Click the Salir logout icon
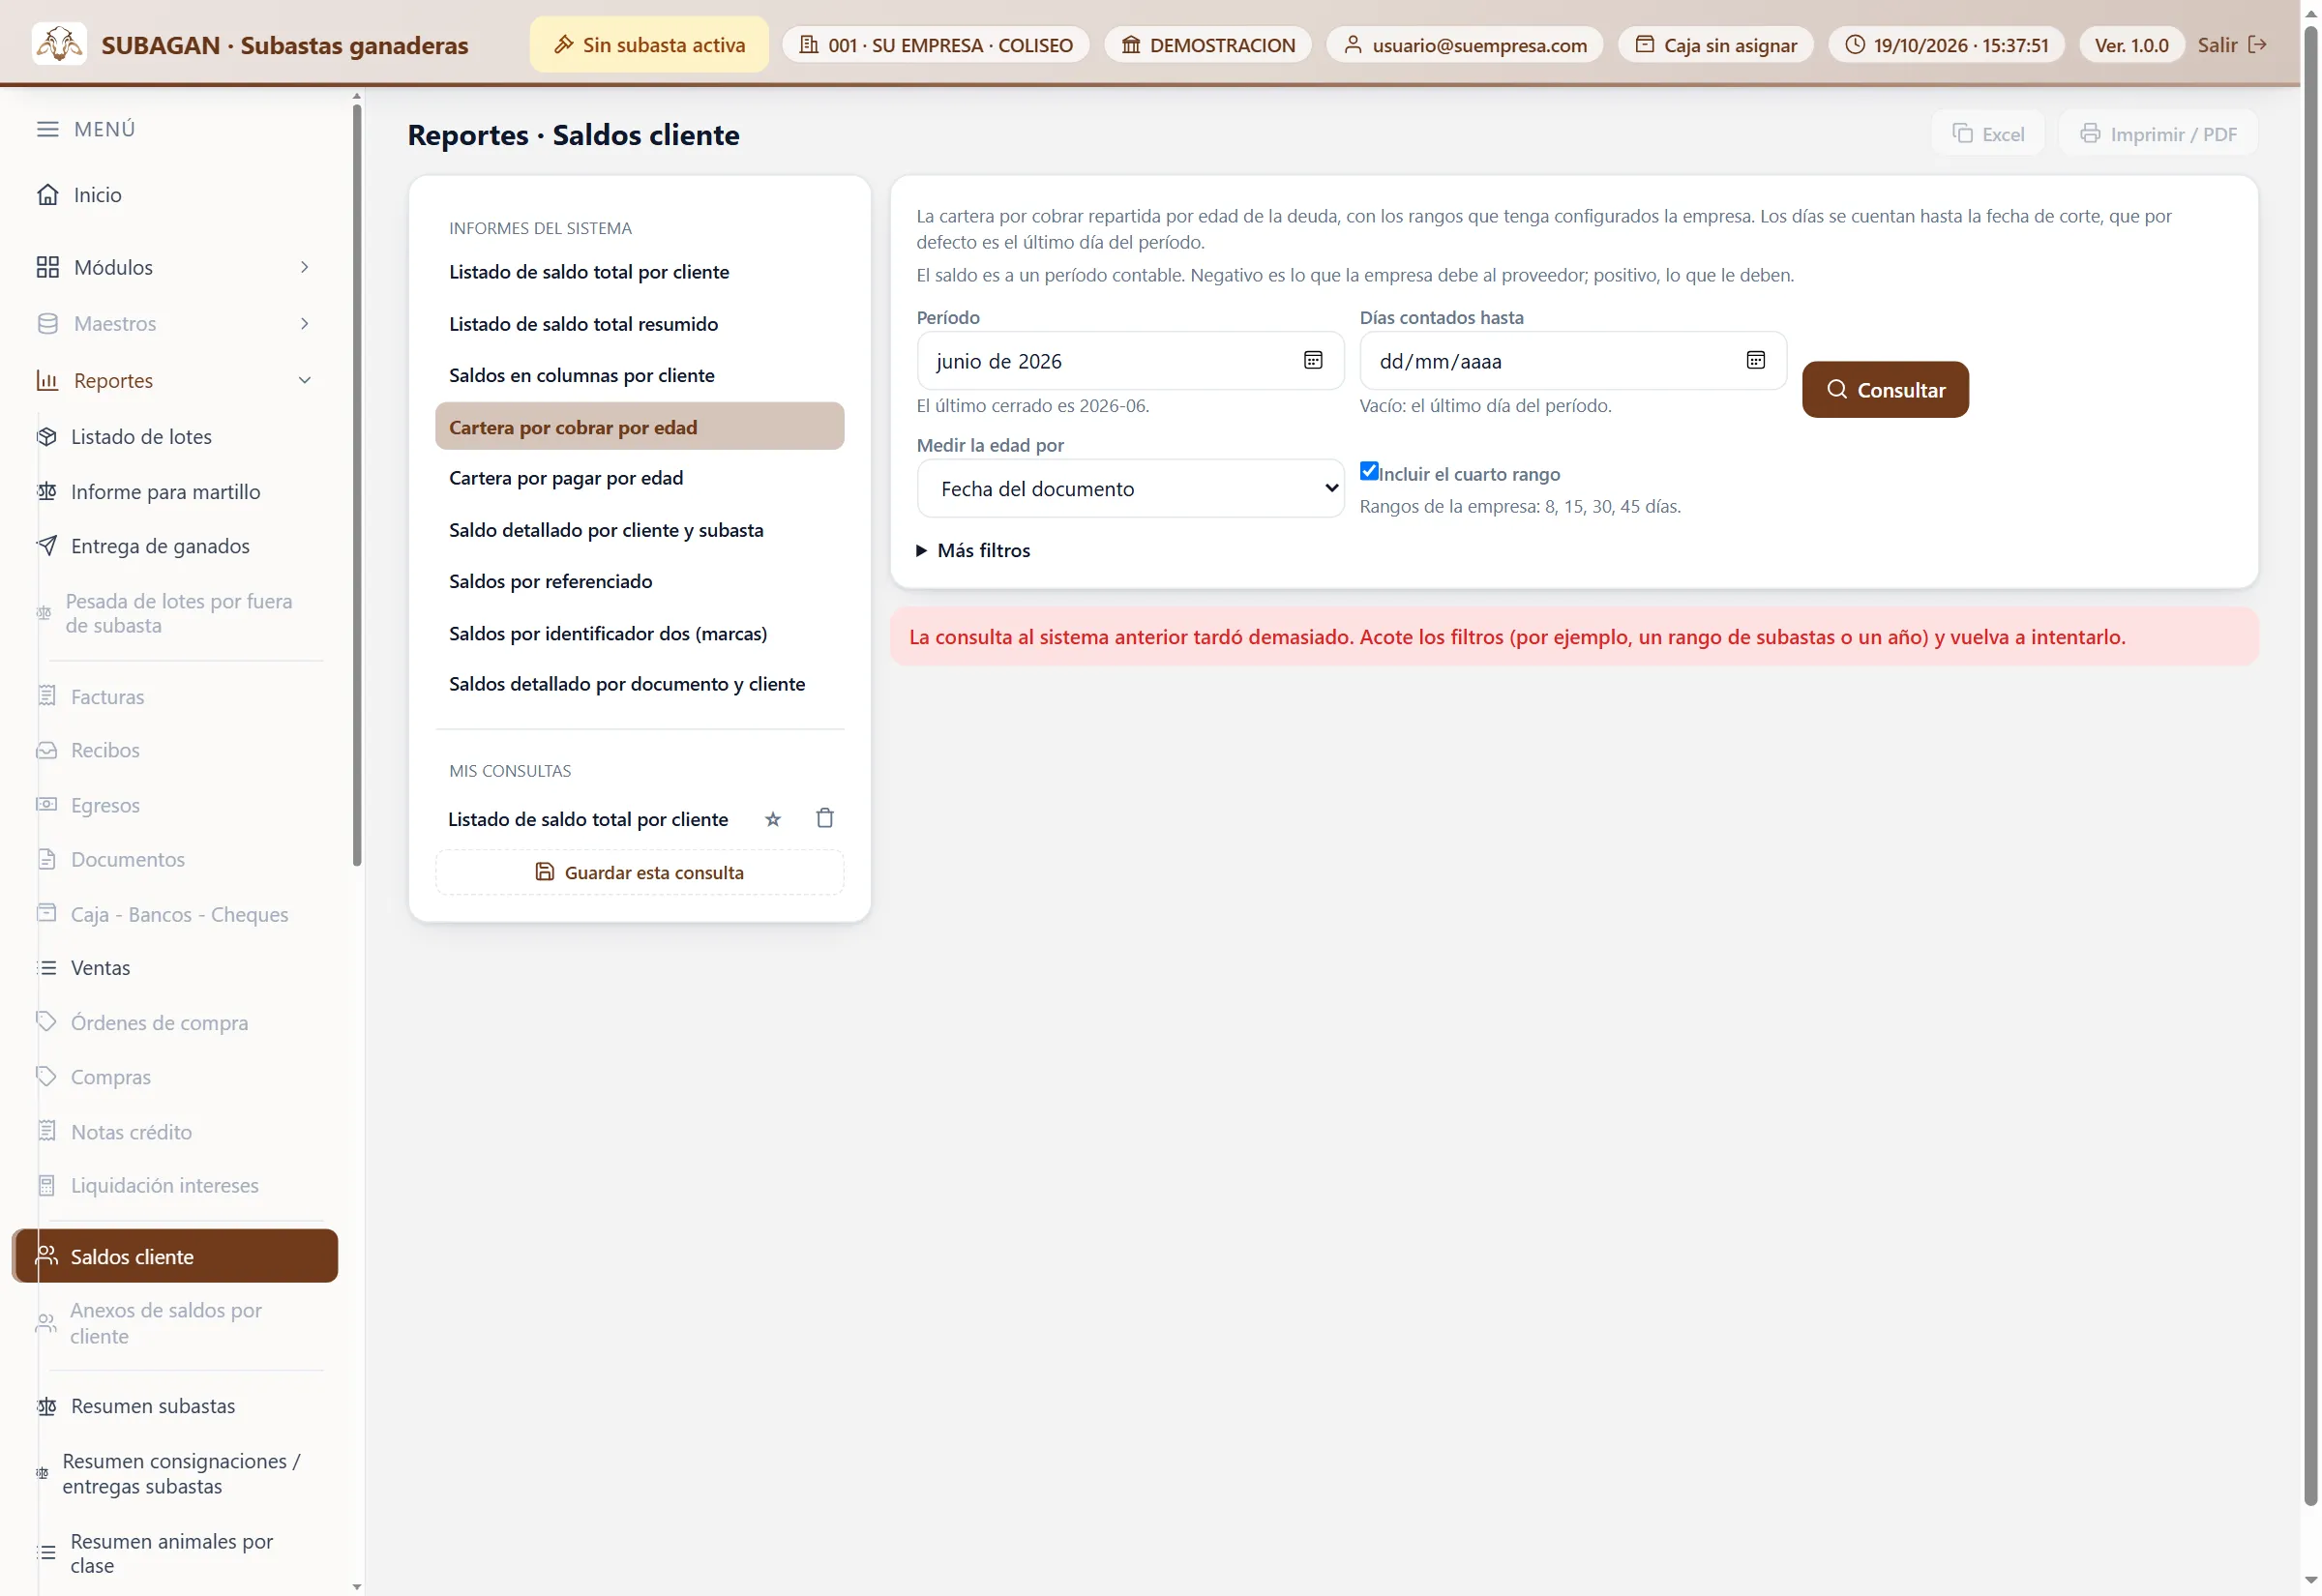 2256,44
